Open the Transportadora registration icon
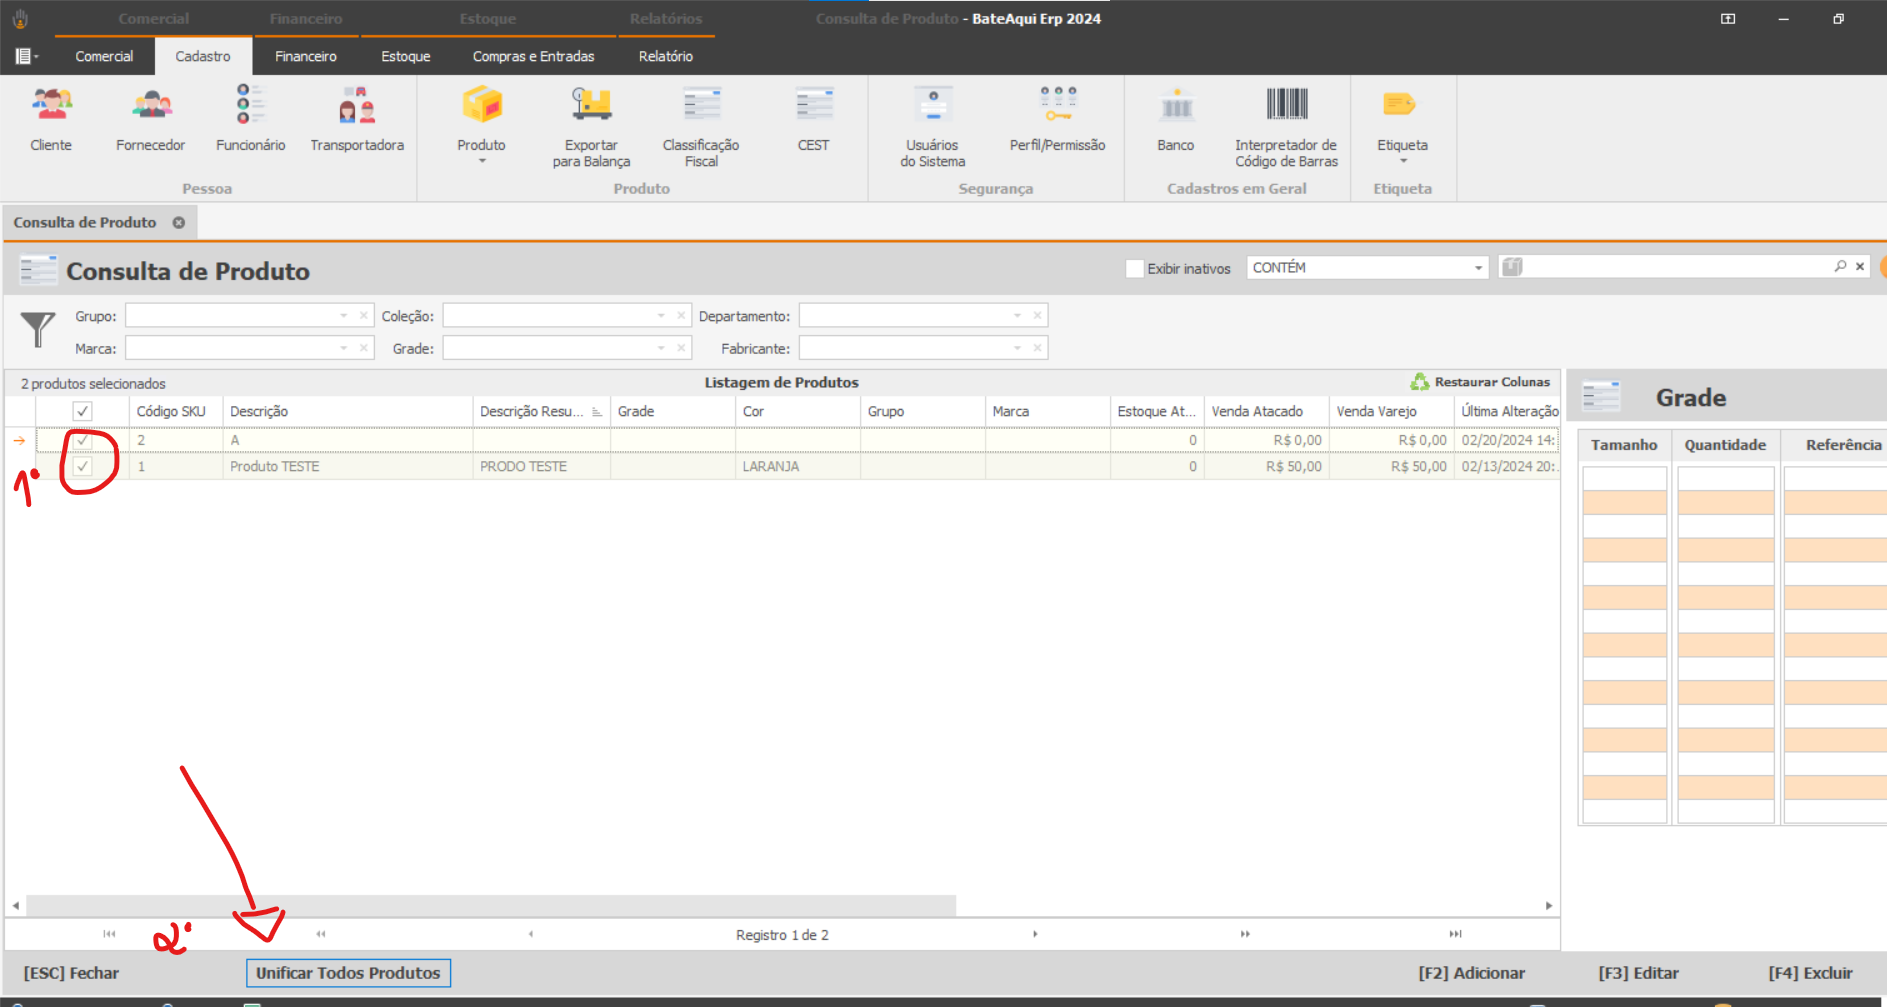This screenshot has height=1007, width=1887. (357, 104)
